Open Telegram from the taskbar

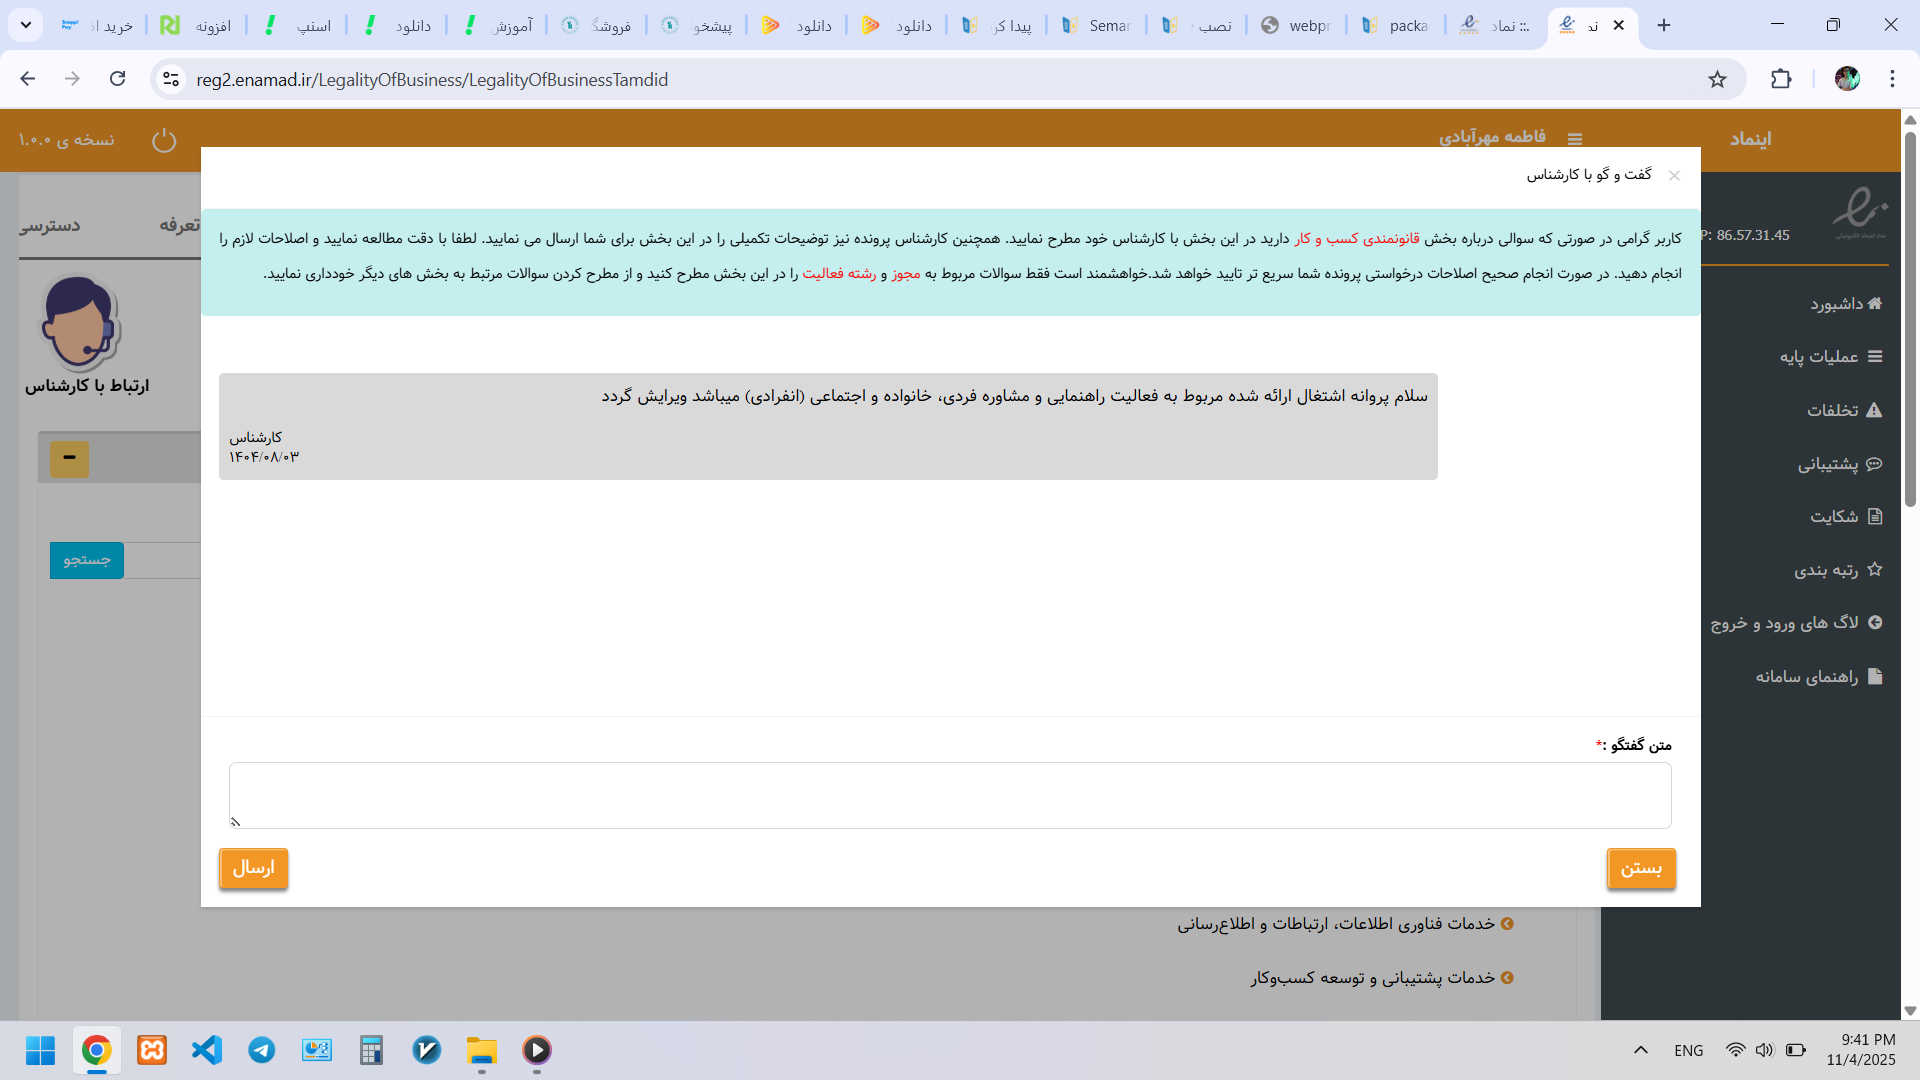262,1050
